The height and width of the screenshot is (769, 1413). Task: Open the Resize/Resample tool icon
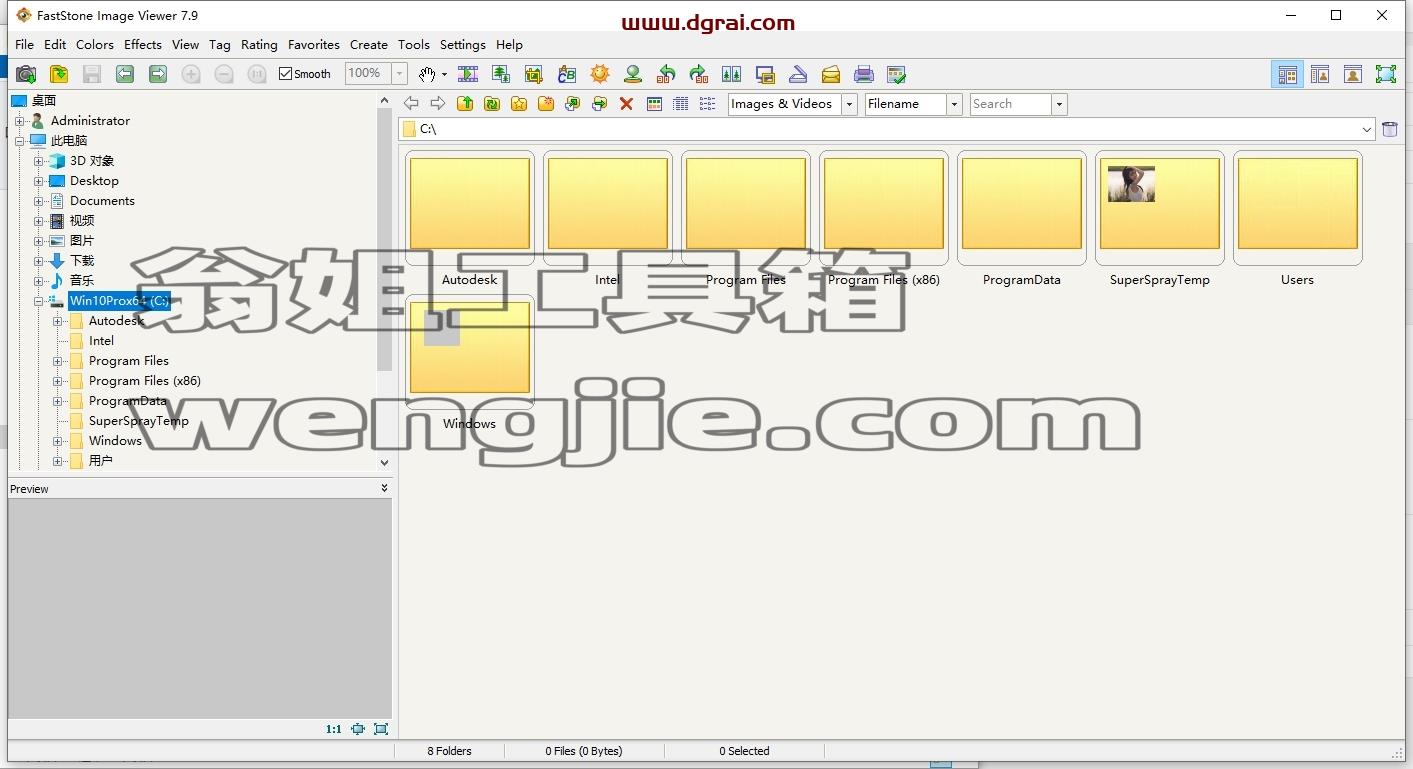pos(500,74)
